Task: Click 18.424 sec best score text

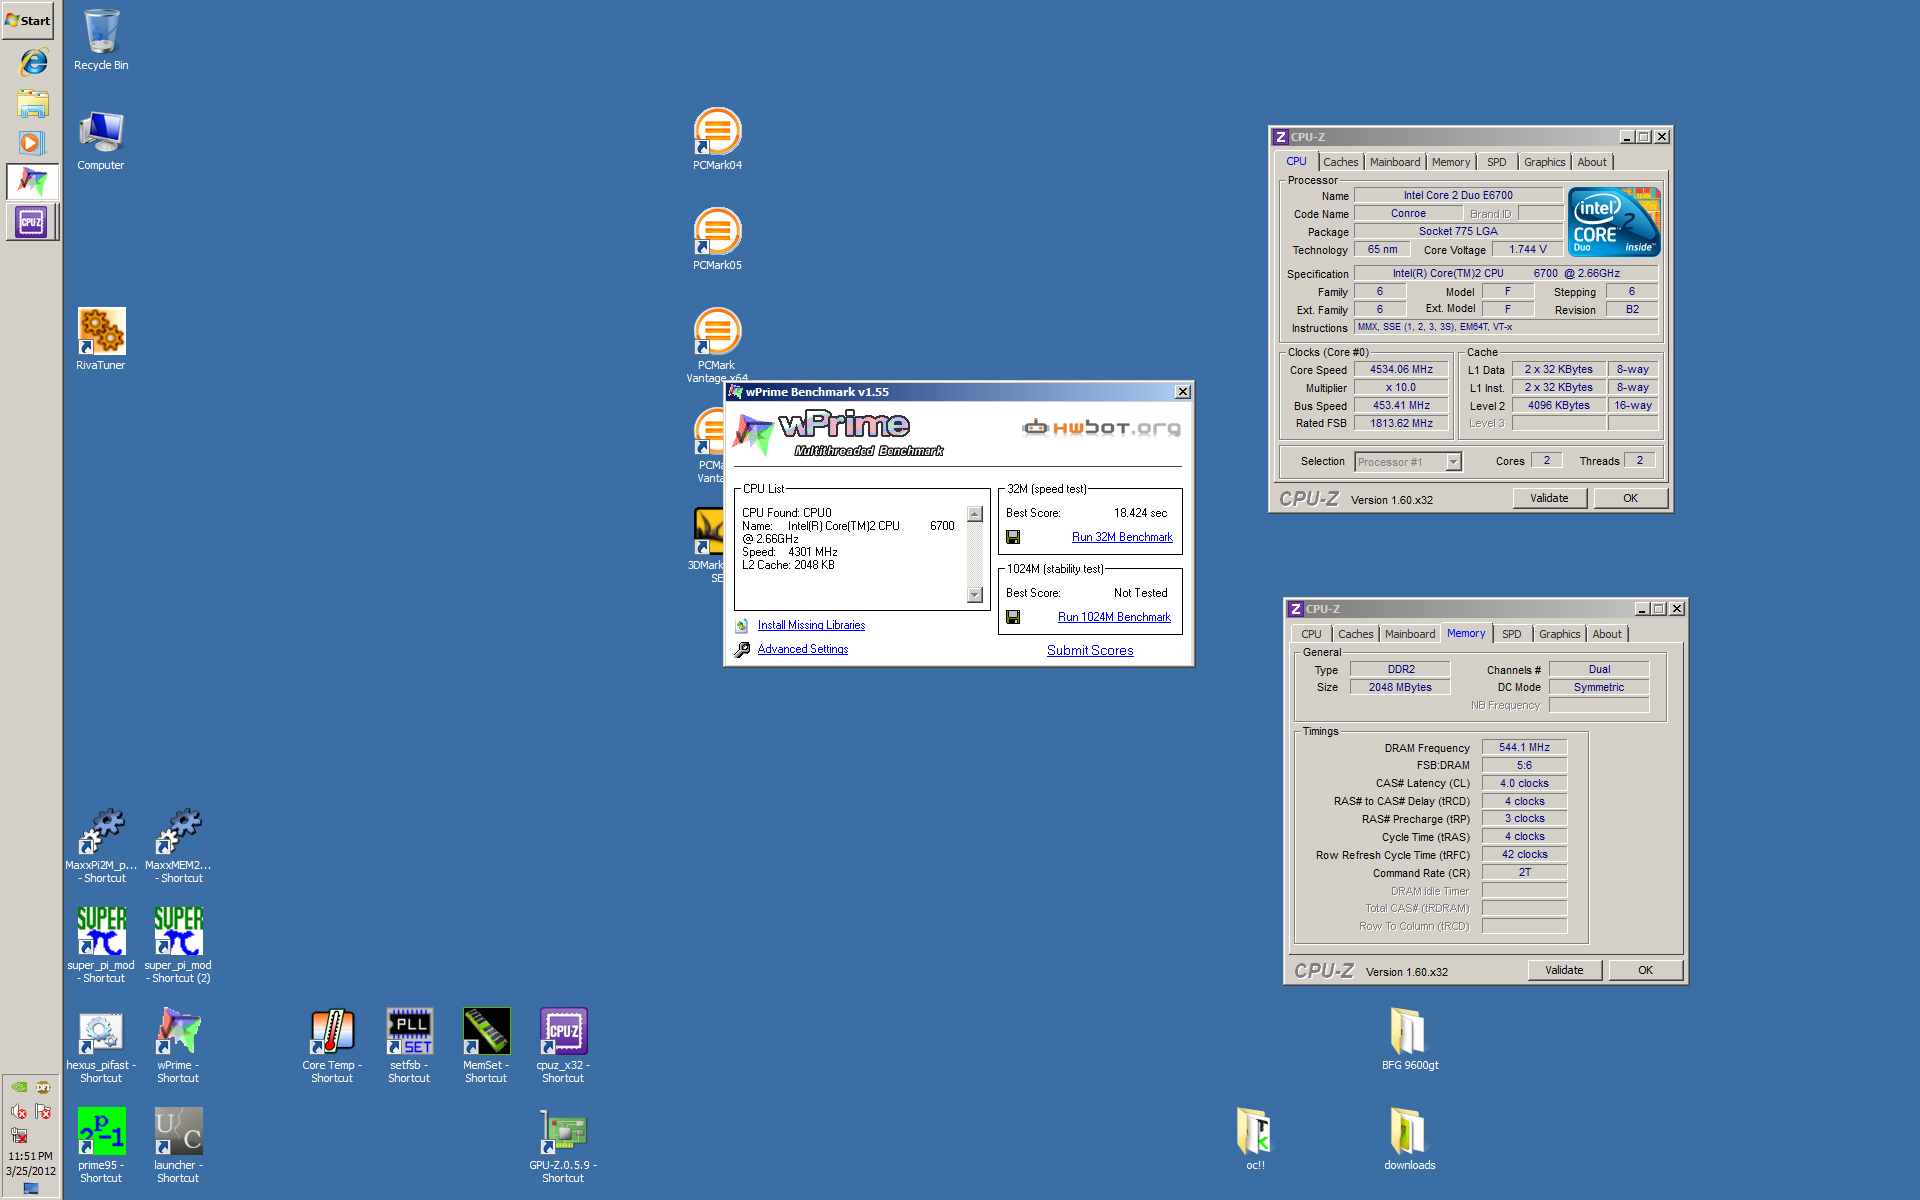Action: 1140,513
